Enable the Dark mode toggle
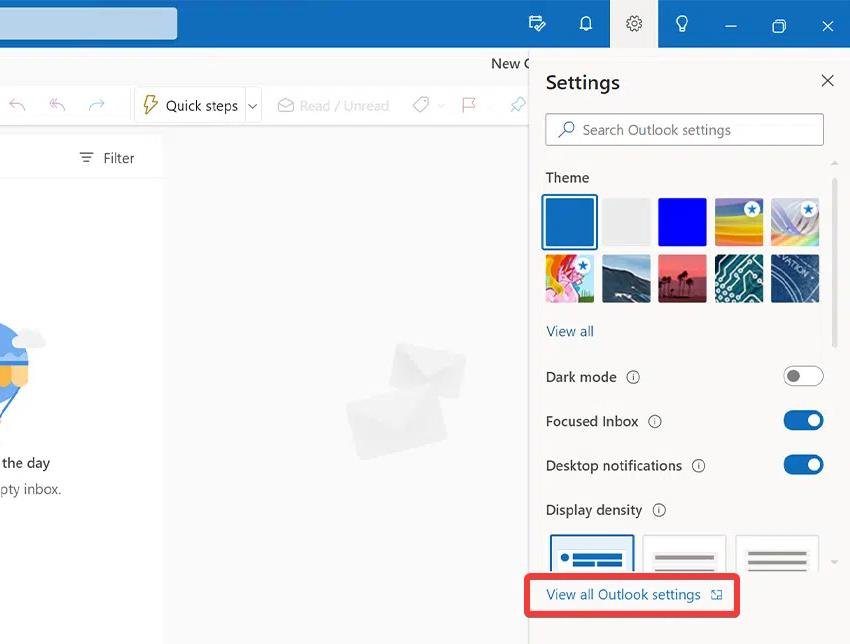The width and height of the screenshot is (850, 644). (x=803, y=377)
